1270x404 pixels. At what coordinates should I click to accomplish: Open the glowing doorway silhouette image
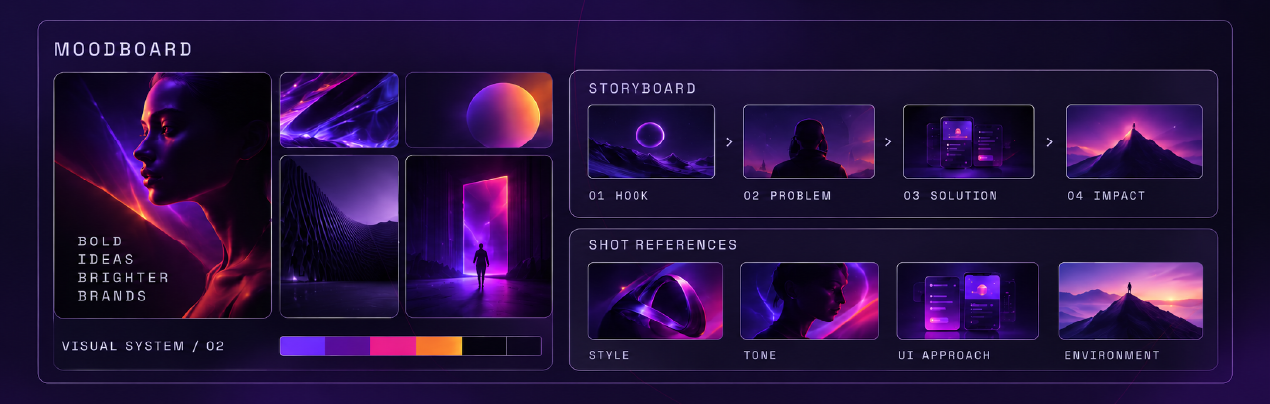[x=479, y=236]
